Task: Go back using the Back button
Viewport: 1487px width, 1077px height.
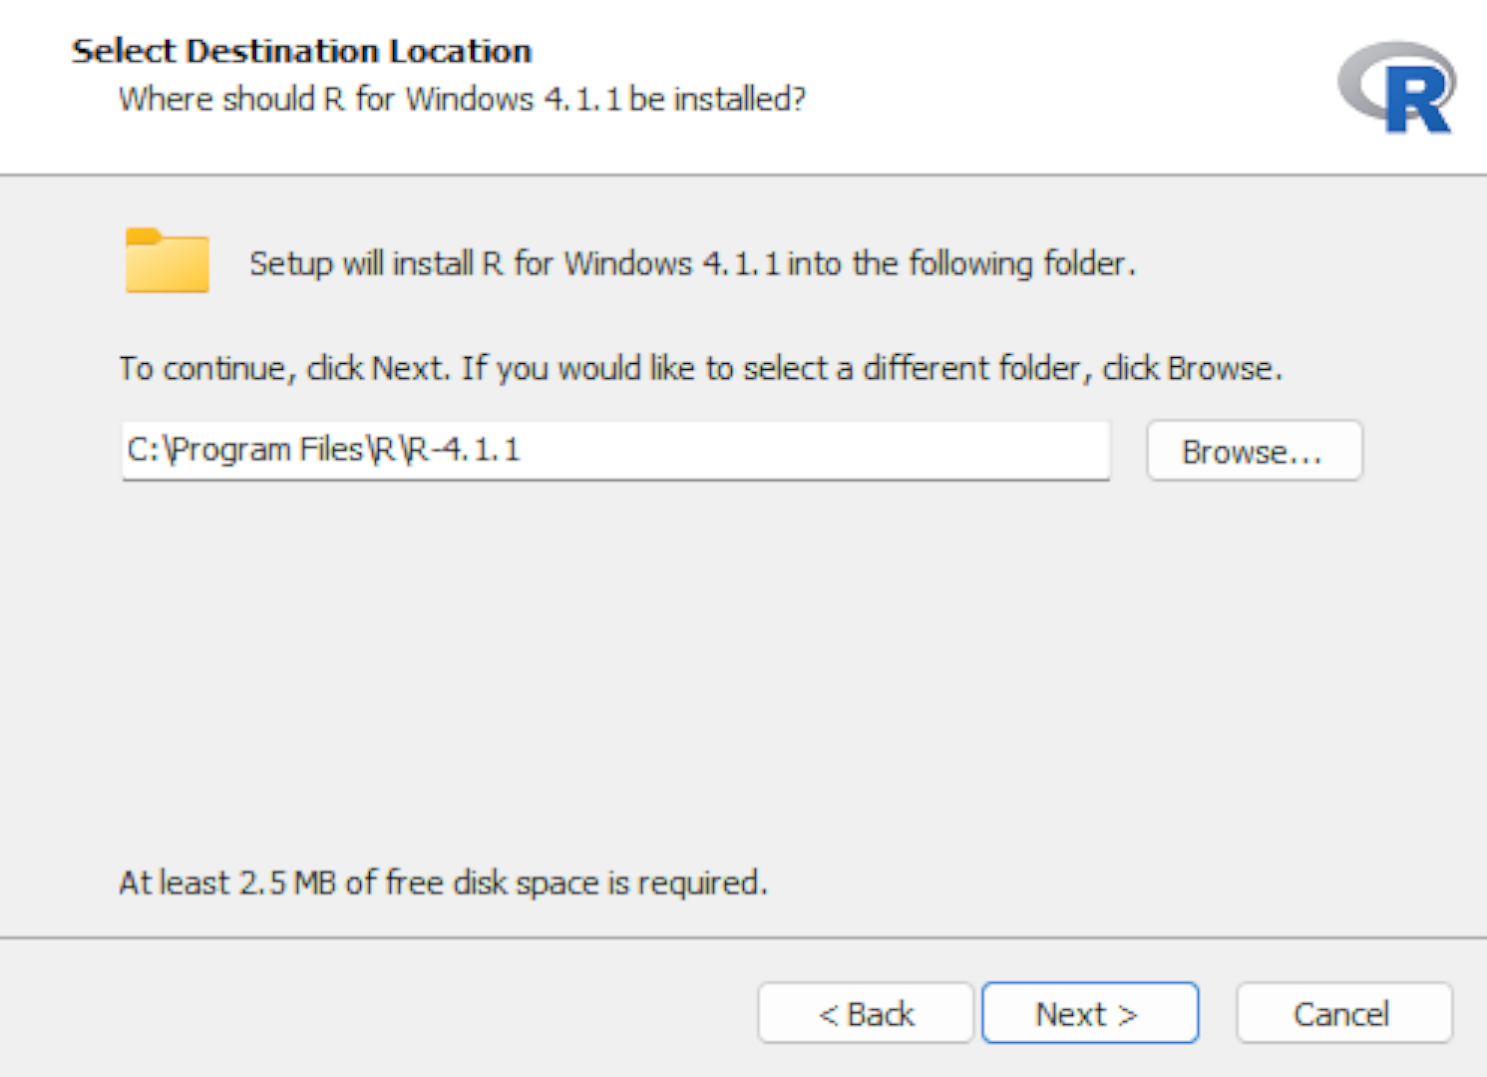Action: pyautogui.click(x=865, y=1013)
